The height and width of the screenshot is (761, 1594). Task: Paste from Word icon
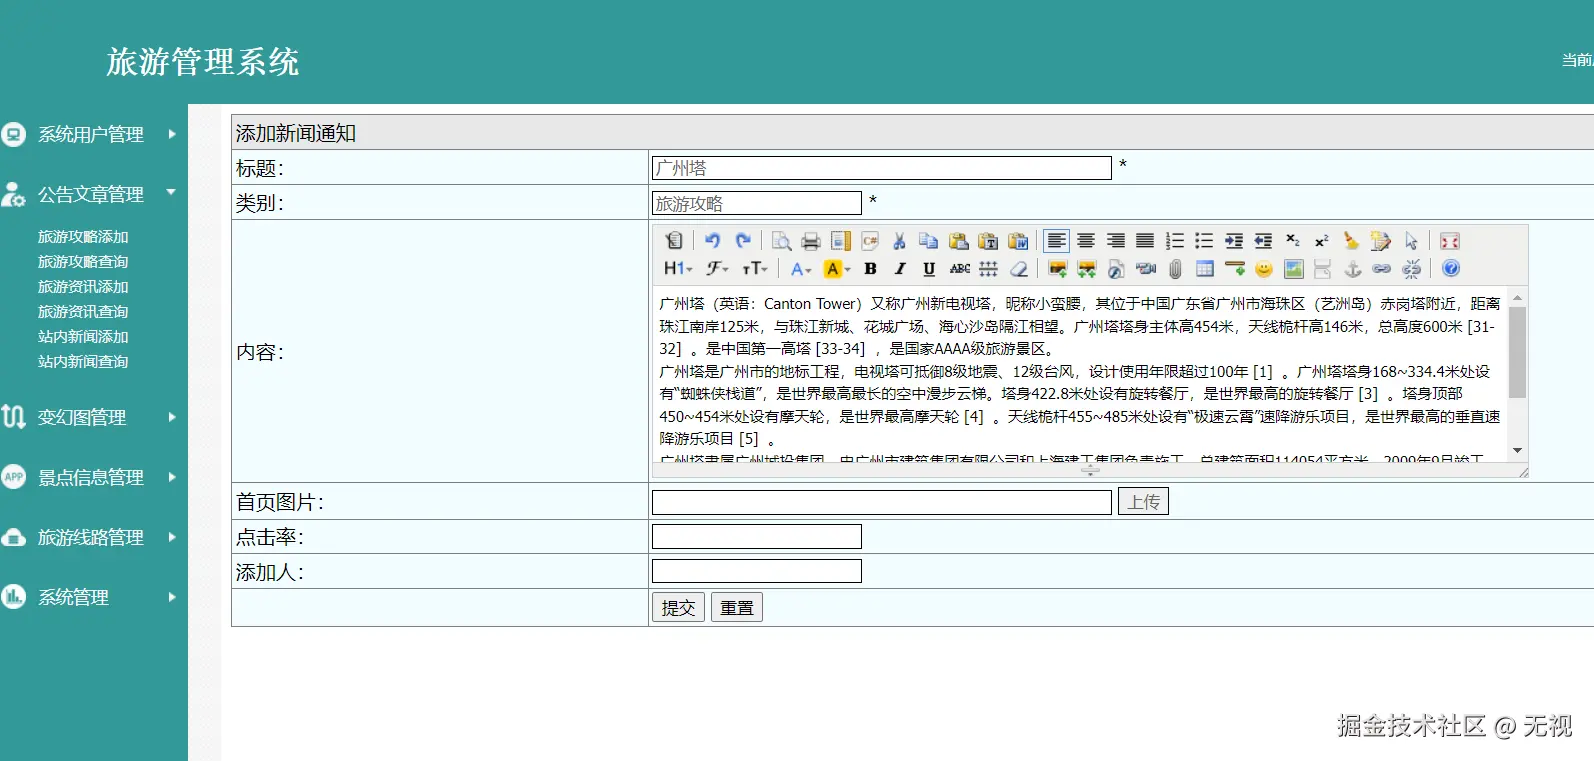(x=1018, y=240)
